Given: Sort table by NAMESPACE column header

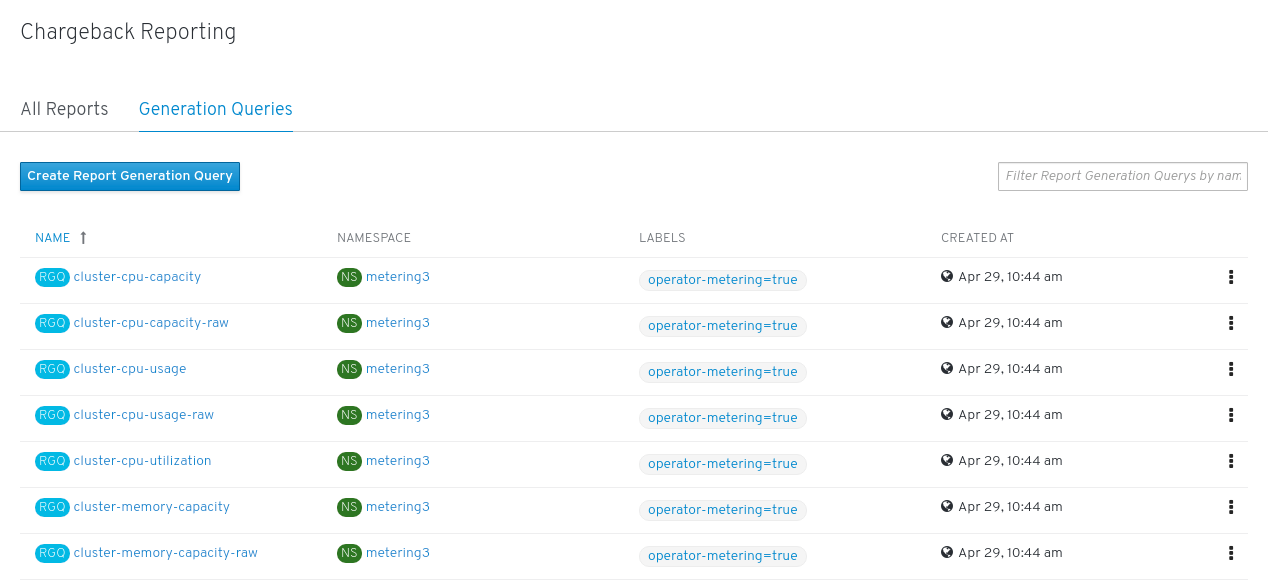Looking at the screenshot, I should 374,238.
